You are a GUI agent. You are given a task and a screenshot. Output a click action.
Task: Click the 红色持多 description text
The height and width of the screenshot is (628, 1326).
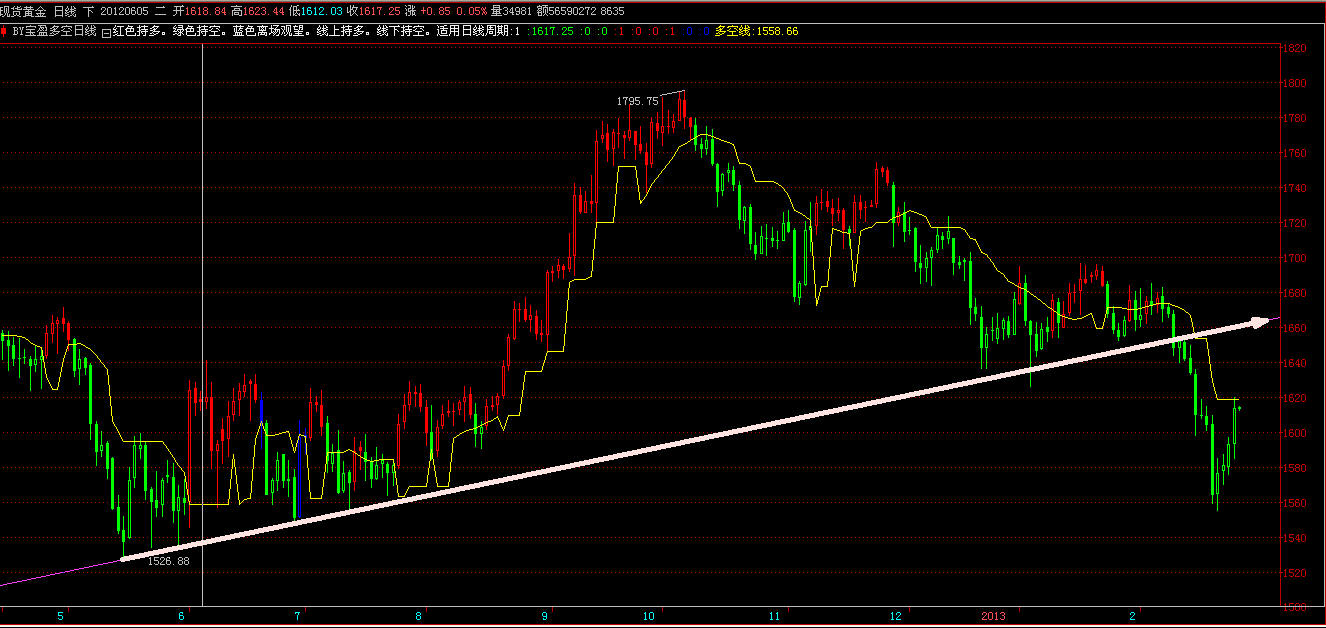135,32
